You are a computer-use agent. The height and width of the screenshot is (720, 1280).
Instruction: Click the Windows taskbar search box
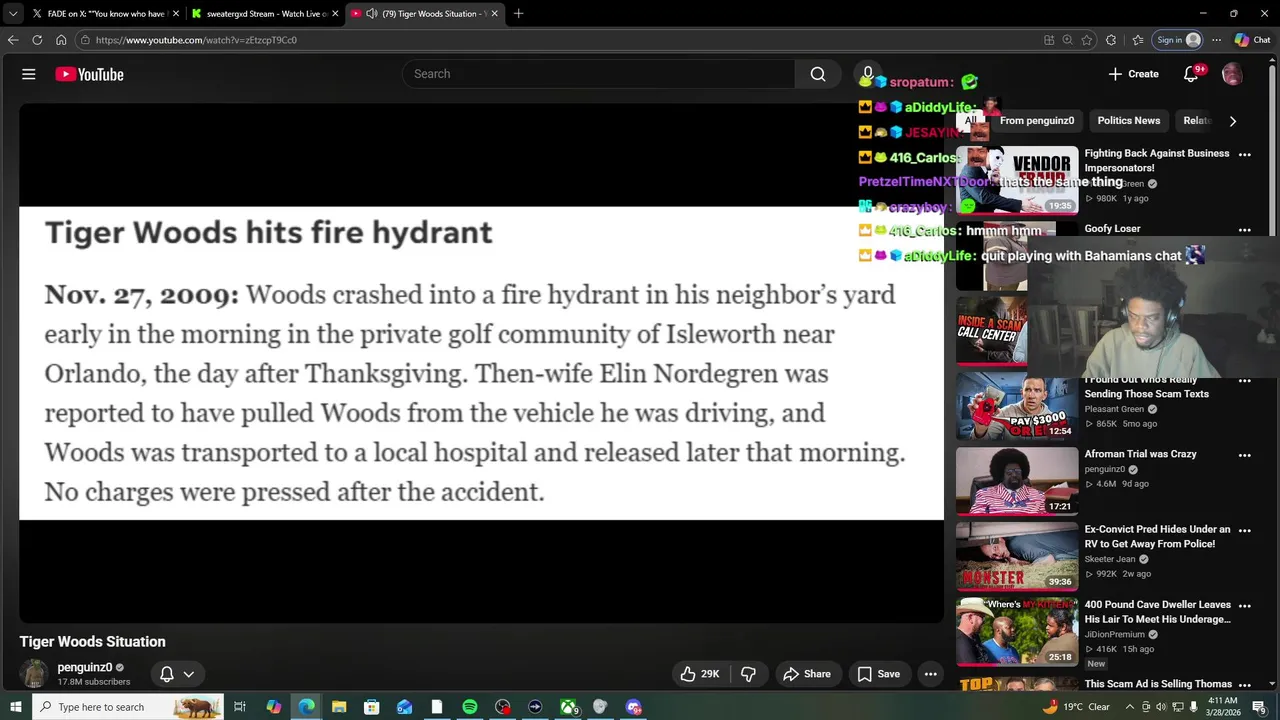(x=130, y=707)
